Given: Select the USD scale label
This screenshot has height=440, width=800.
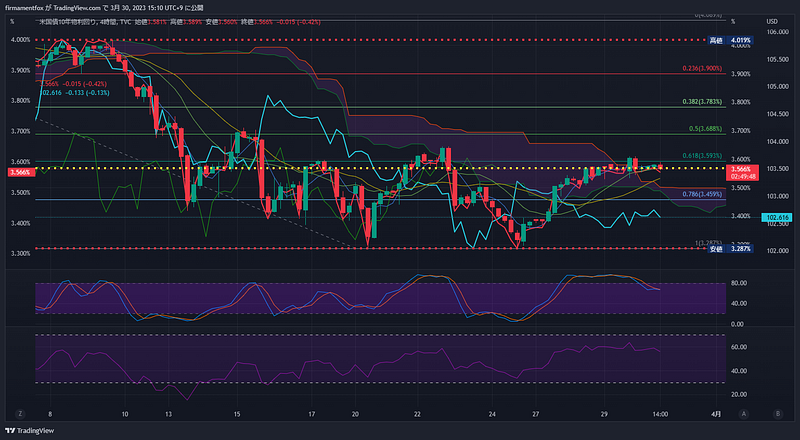Looking at the screenshot, I should pos(772,21).
